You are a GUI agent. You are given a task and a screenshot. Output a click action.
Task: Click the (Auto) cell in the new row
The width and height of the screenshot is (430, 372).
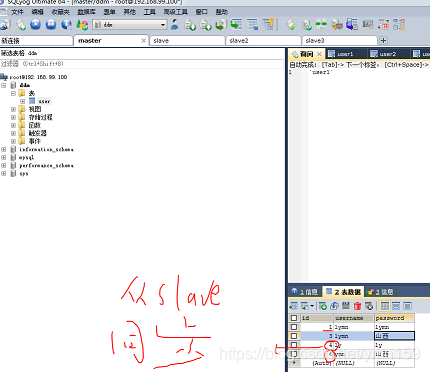tap(317, 363)
